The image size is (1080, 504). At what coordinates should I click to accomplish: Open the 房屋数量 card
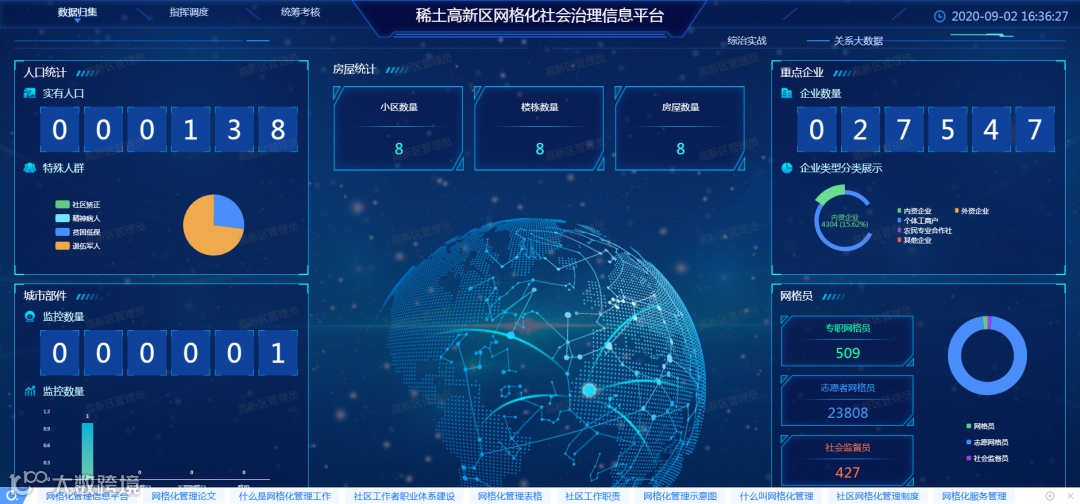[680, 128]
